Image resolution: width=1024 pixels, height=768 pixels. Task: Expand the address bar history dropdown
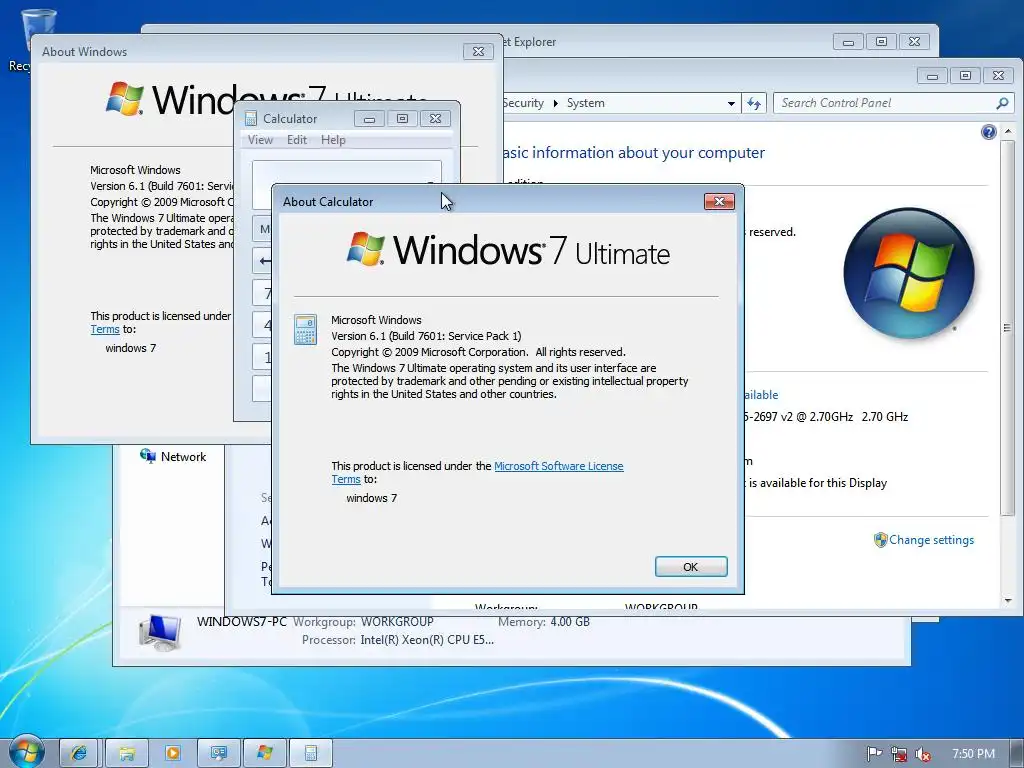pos(731,103)
